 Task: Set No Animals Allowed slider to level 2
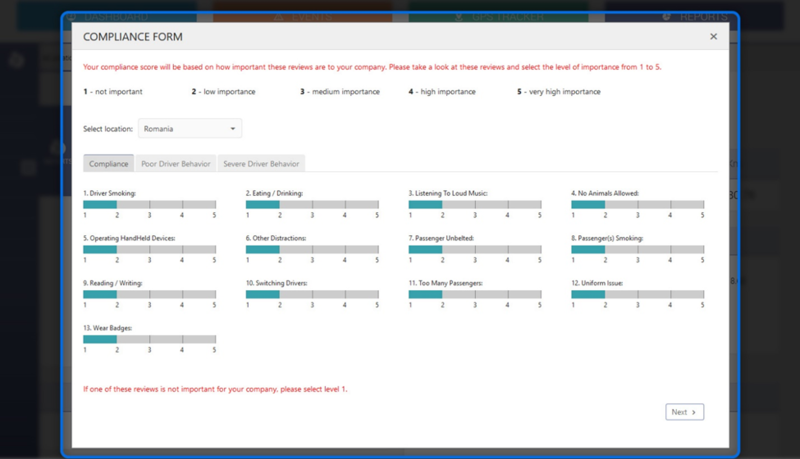point(605,205)
